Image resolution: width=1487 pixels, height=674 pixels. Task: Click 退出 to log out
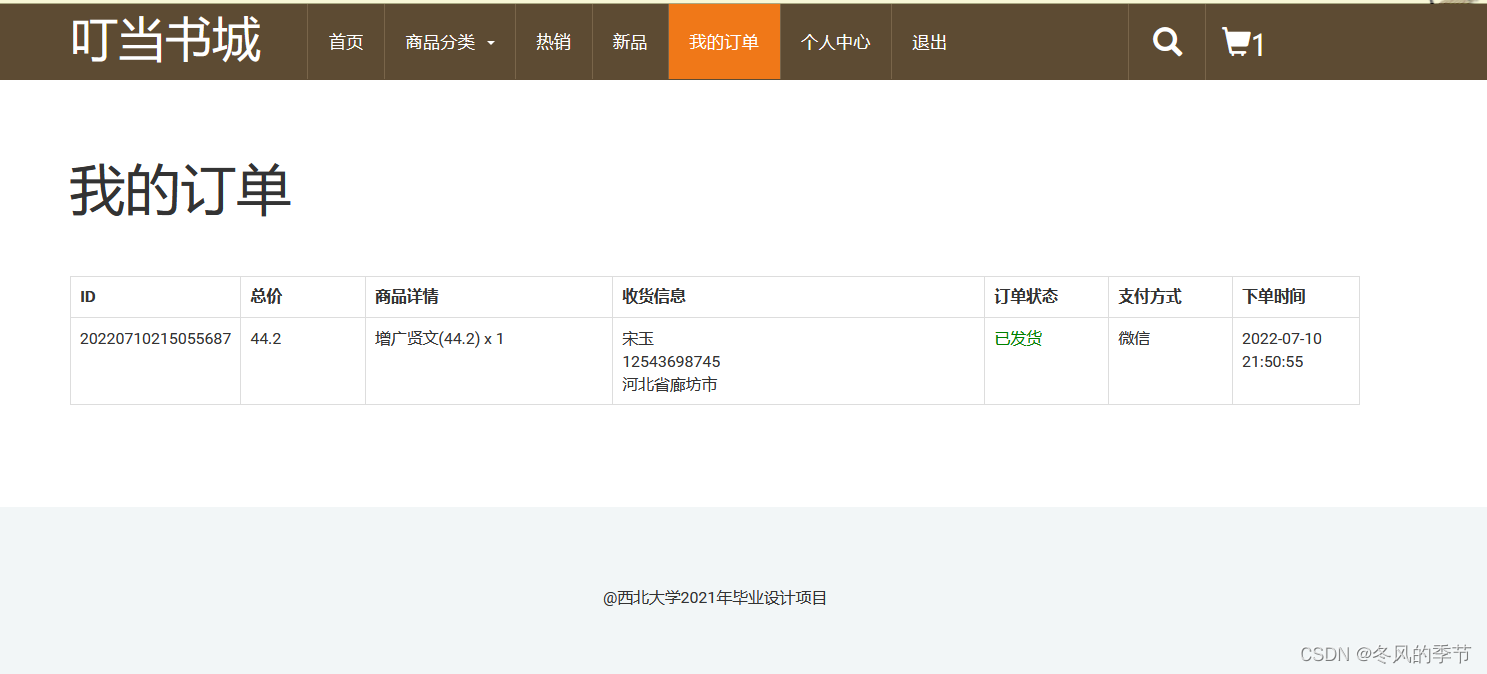click(929, 42)
